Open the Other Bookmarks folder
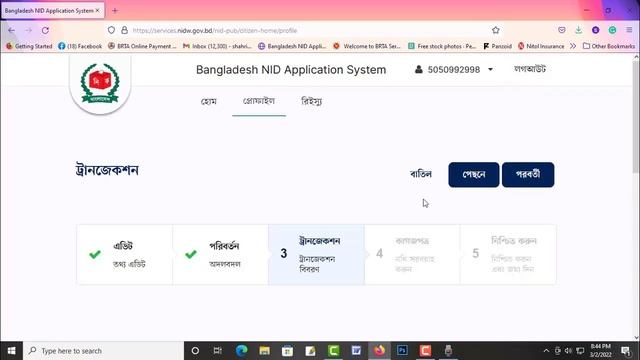The image size is (640, 360). pyautogui.click(x=609, y=46)
